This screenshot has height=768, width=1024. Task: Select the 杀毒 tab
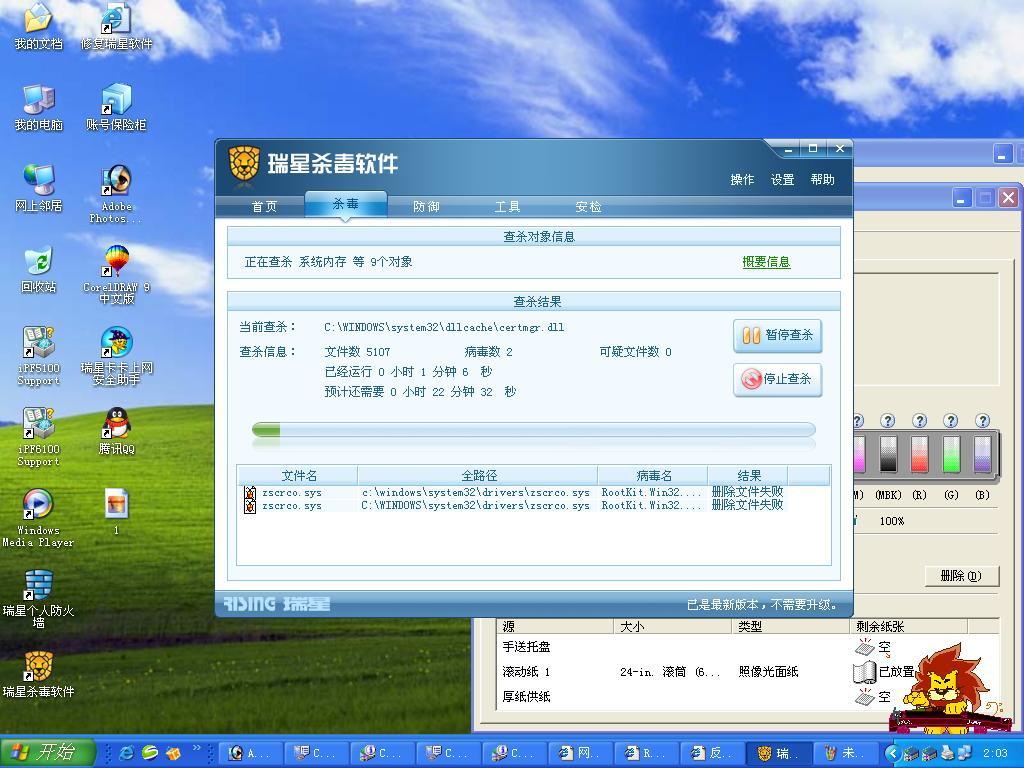point(345,204)
